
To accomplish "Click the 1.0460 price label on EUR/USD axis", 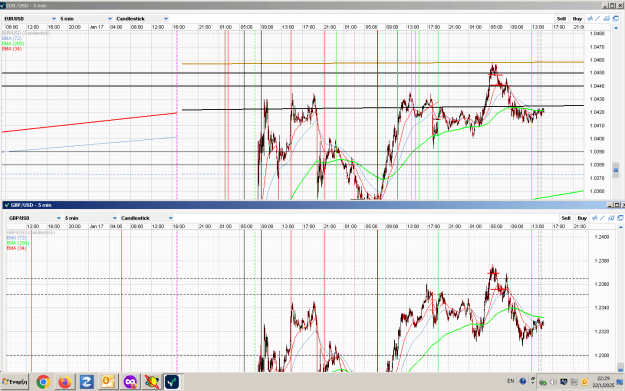I will click(x=597, y=60).
